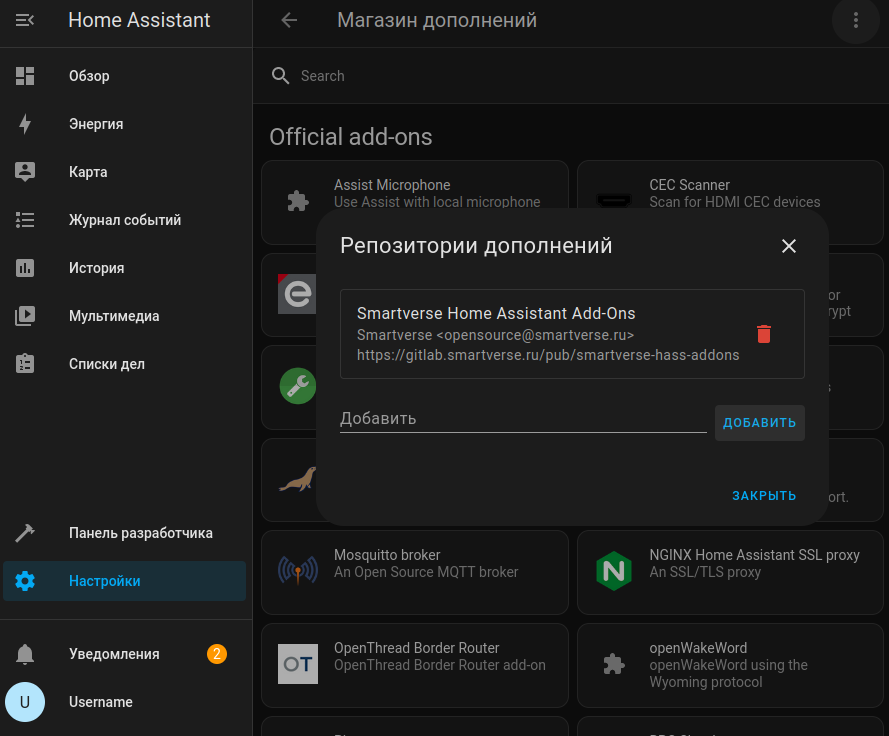The image size is (889, 736).
Task: Open Энергия in the sidebar
Action: [96, 124]
